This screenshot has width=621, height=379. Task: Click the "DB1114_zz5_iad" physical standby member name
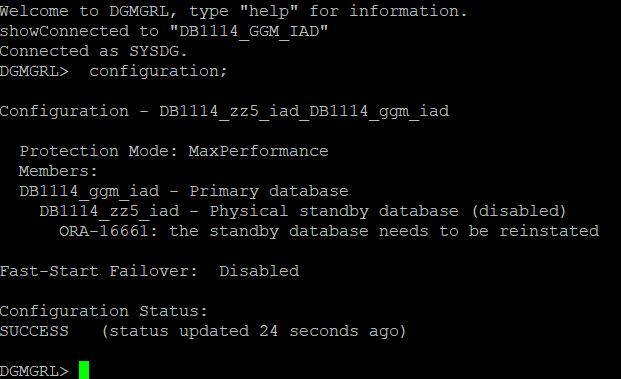[x=109, y=211]
